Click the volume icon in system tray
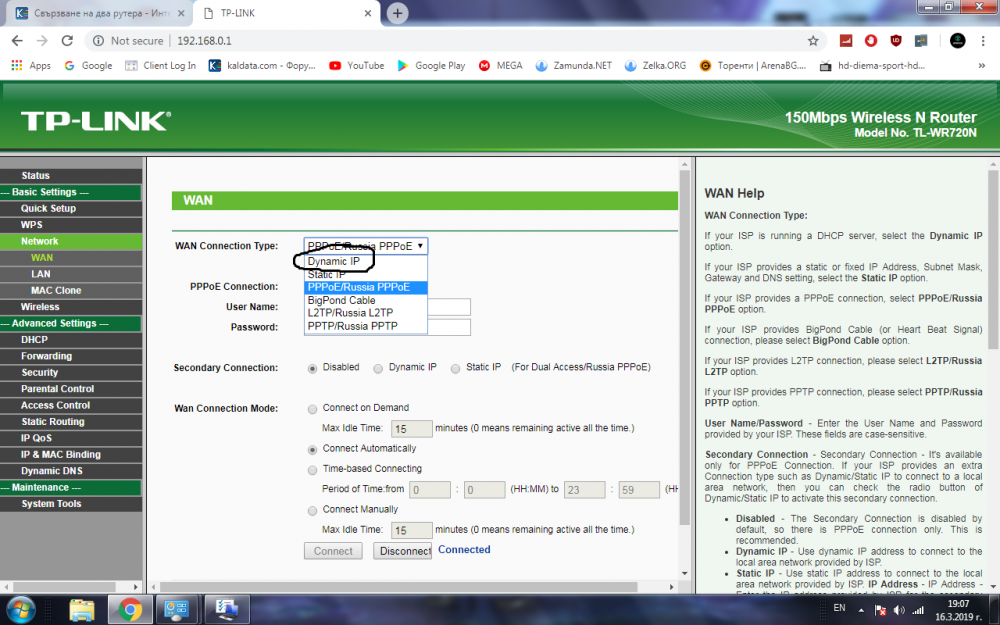Screen dimensions: 1000x625 899,611
